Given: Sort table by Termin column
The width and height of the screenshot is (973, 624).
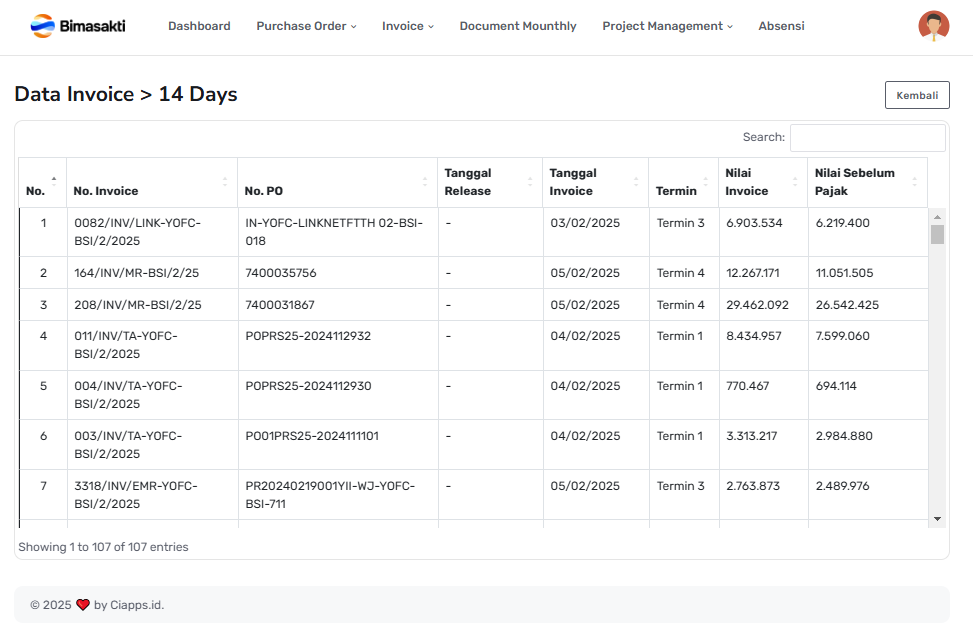Looking at the screenshot, I should point(706,181).
